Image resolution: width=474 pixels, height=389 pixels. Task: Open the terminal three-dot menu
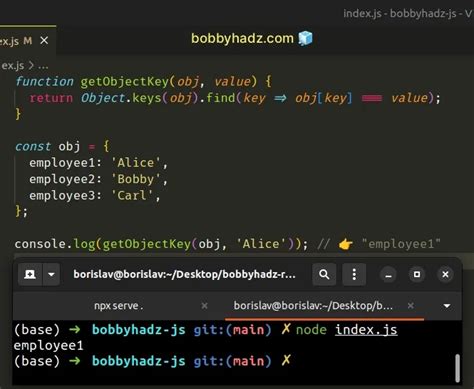(x=354, y=274)
